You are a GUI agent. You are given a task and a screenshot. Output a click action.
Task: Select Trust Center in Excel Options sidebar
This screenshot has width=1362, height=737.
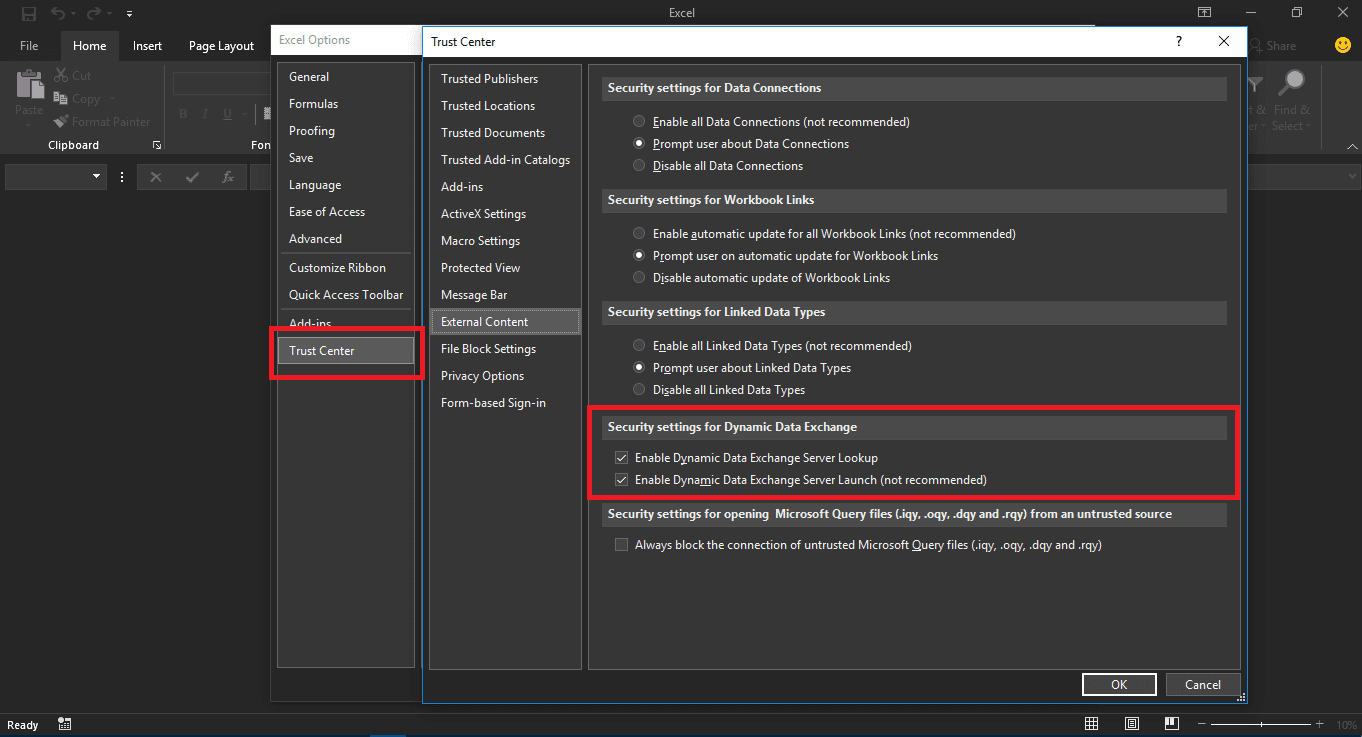pyautogui.click(x=345, y=351)
